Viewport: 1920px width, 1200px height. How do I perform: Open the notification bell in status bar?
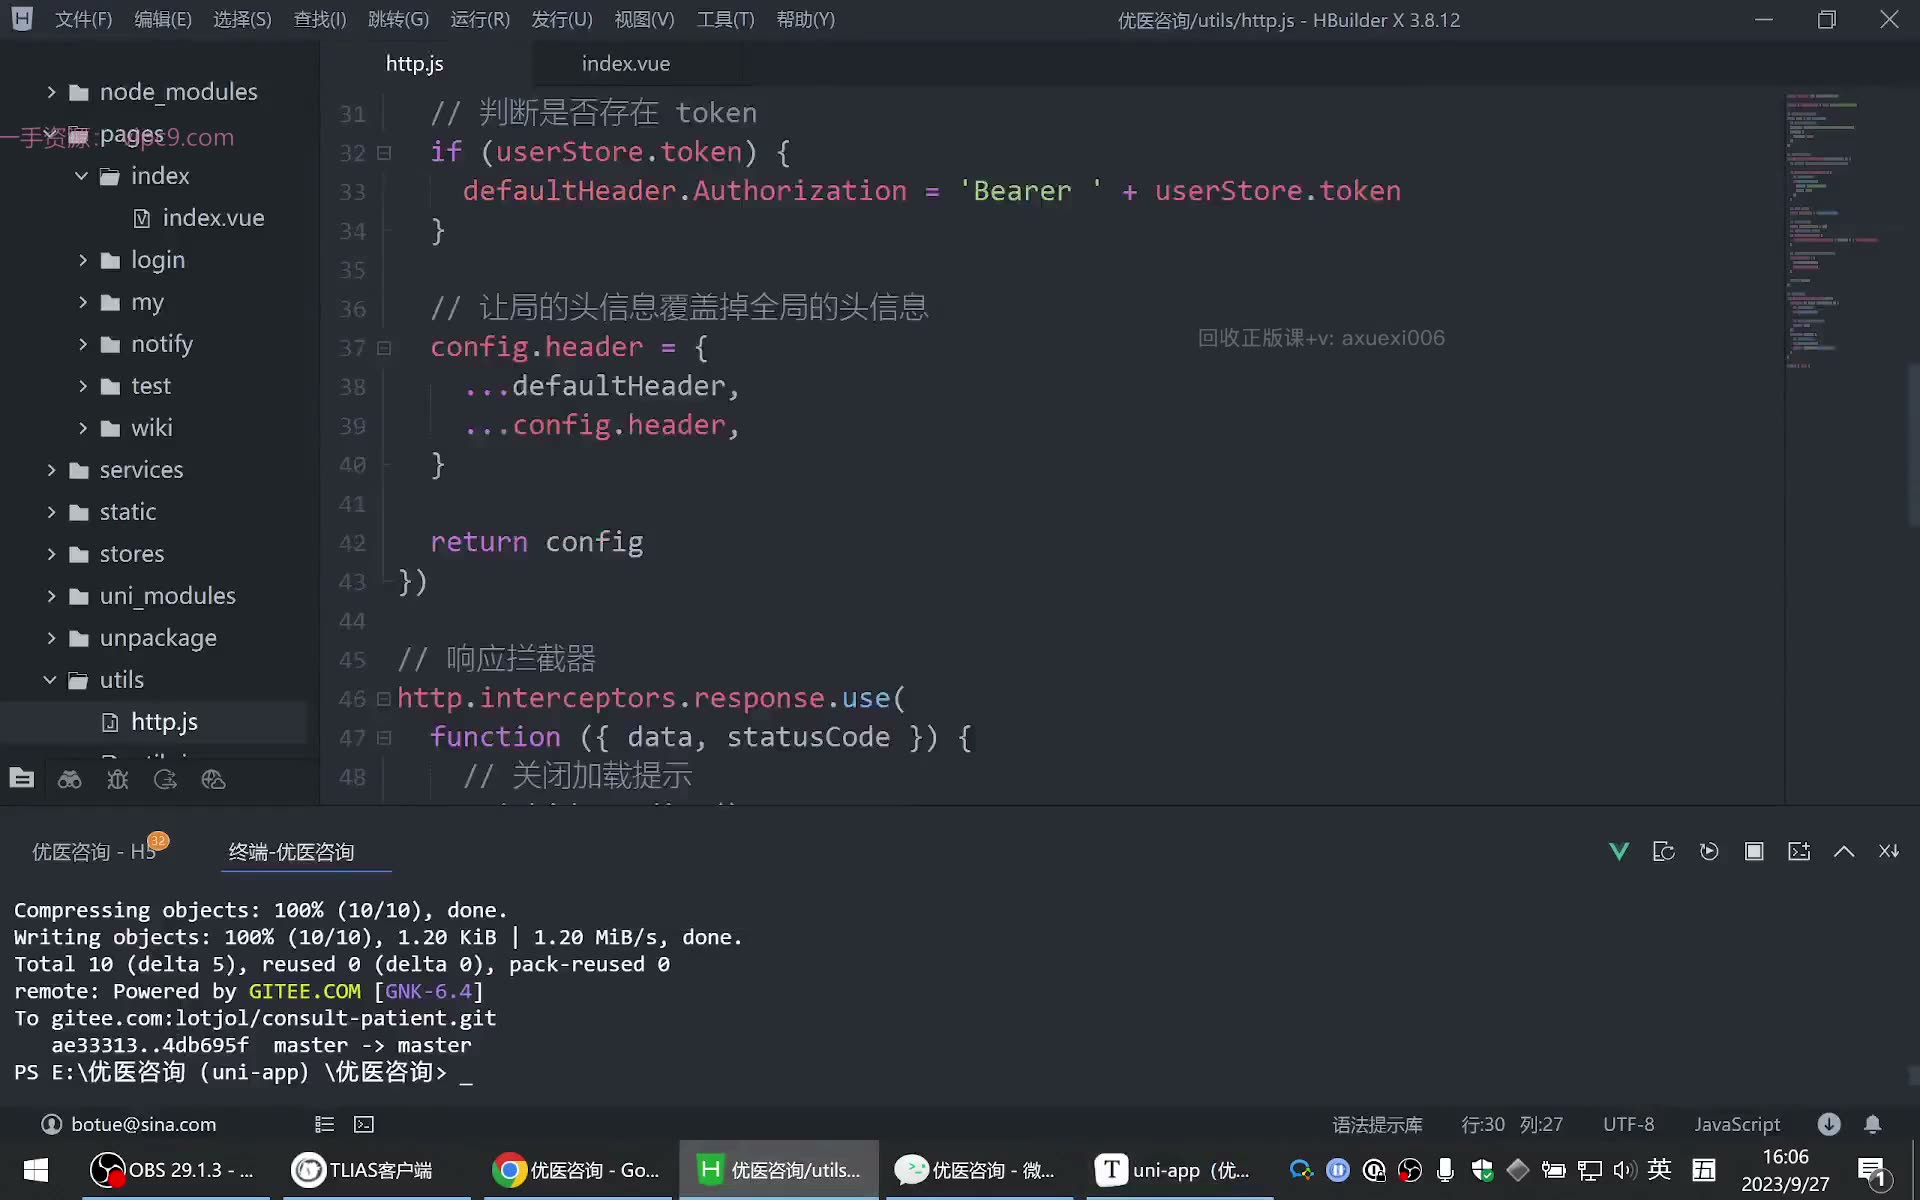[1873, 1124]
